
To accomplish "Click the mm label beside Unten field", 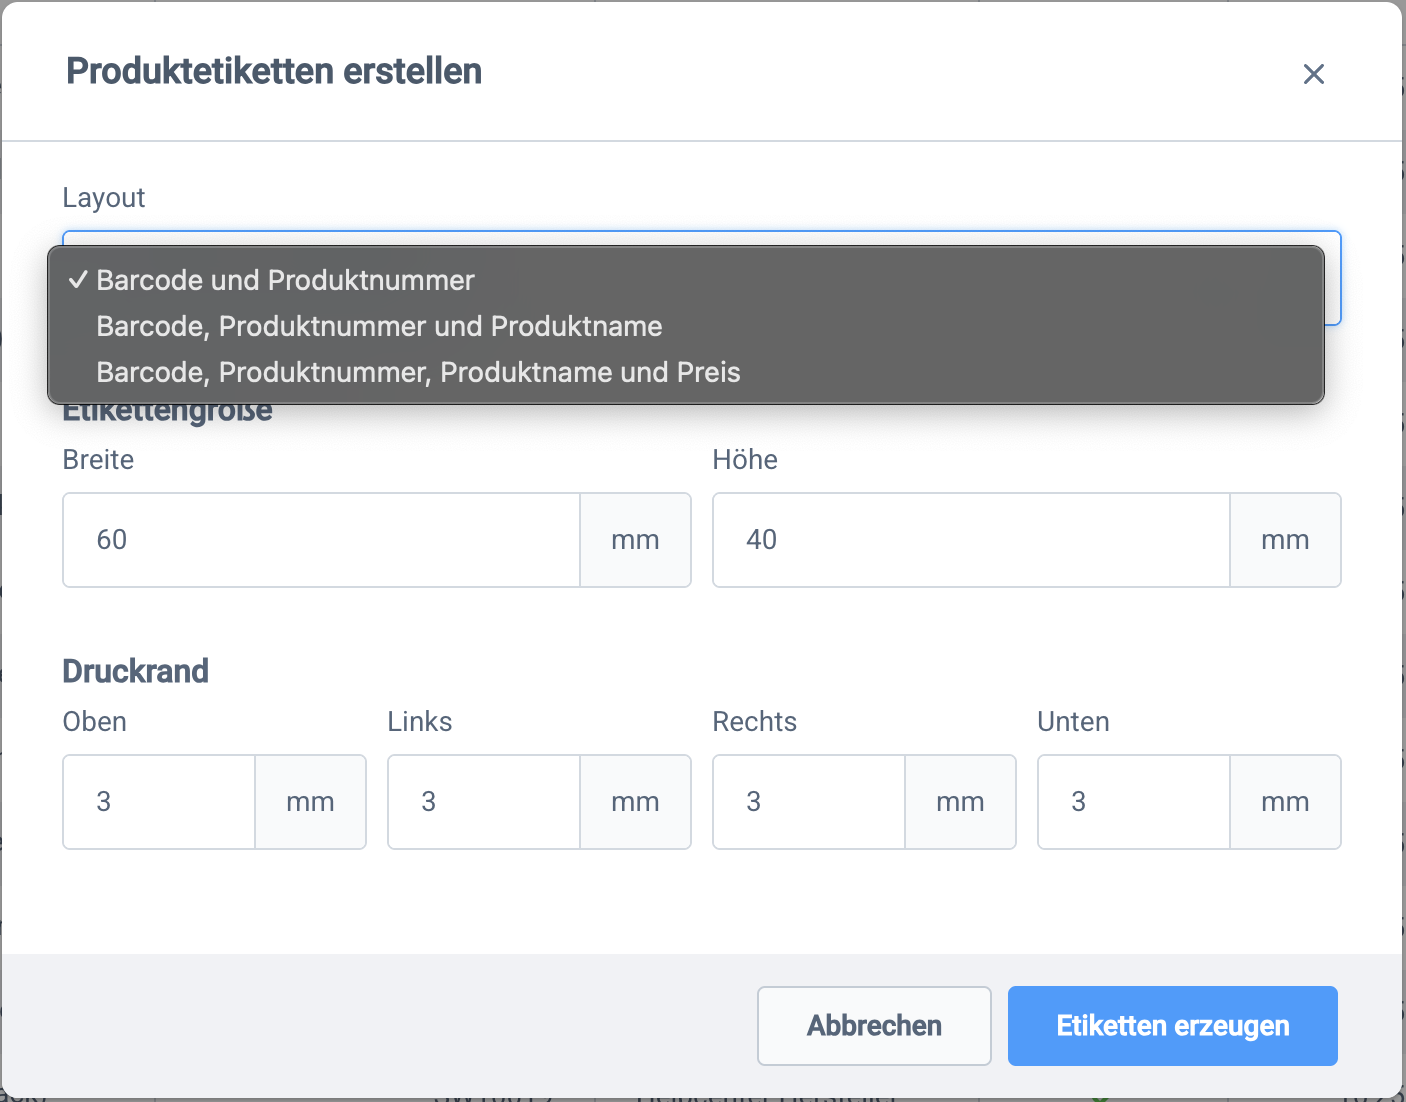I will pos(1285,801).
